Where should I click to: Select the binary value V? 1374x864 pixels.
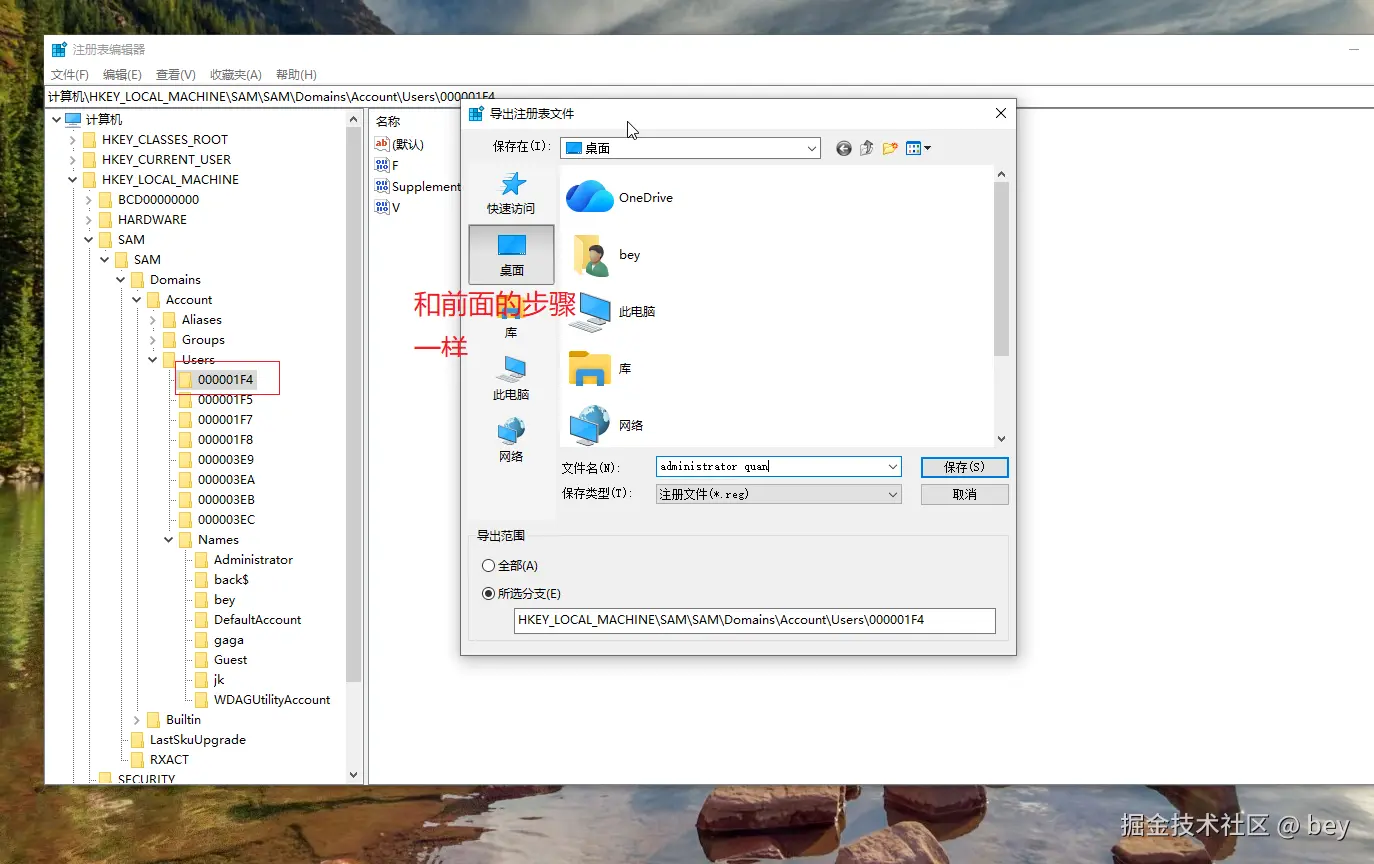point(387,207)
